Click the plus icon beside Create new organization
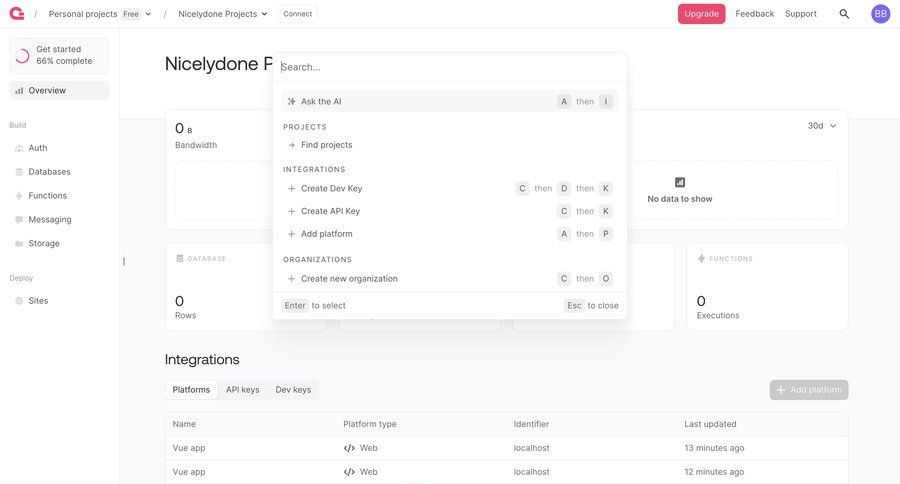The width and height of the screenshot is (900, 484). point(292,278)
